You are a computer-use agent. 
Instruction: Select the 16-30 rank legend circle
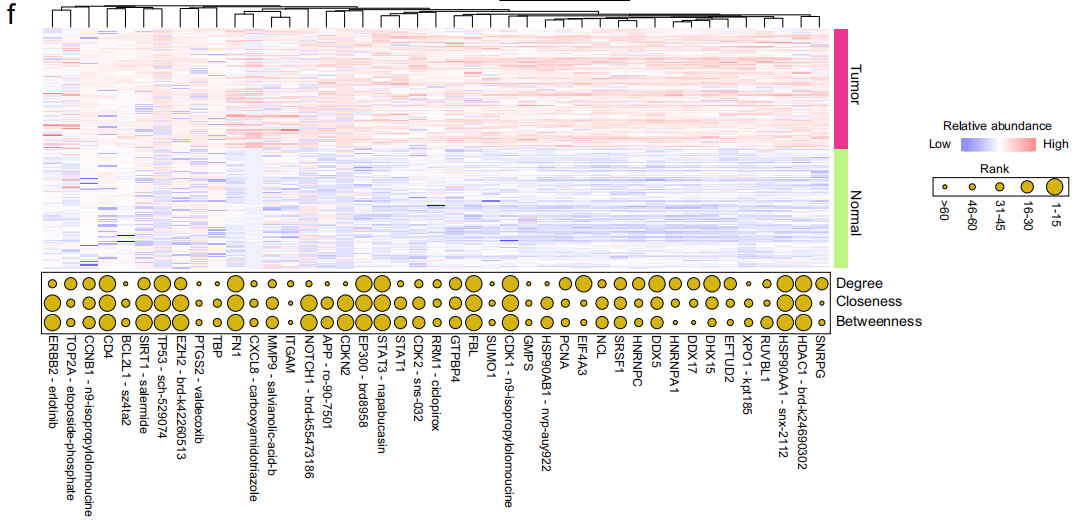point(1025,187)
